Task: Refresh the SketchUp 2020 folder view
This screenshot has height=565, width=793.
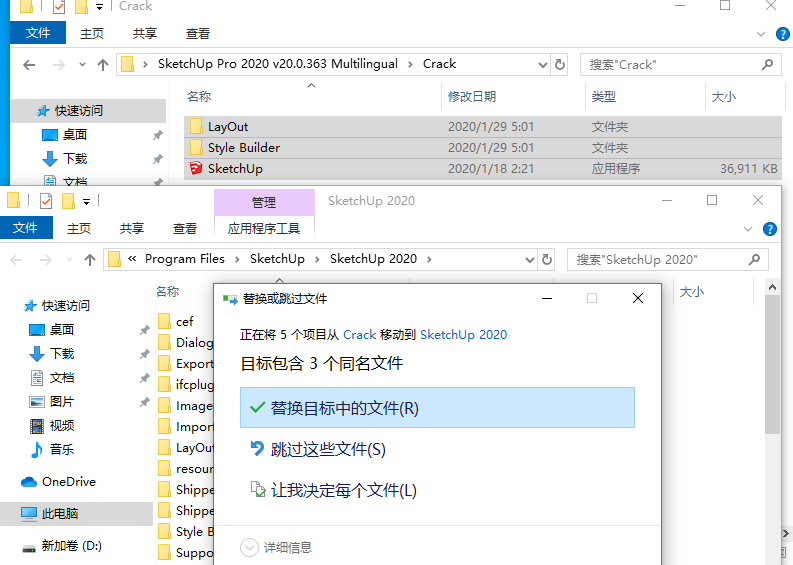Action: click(547, 260)
